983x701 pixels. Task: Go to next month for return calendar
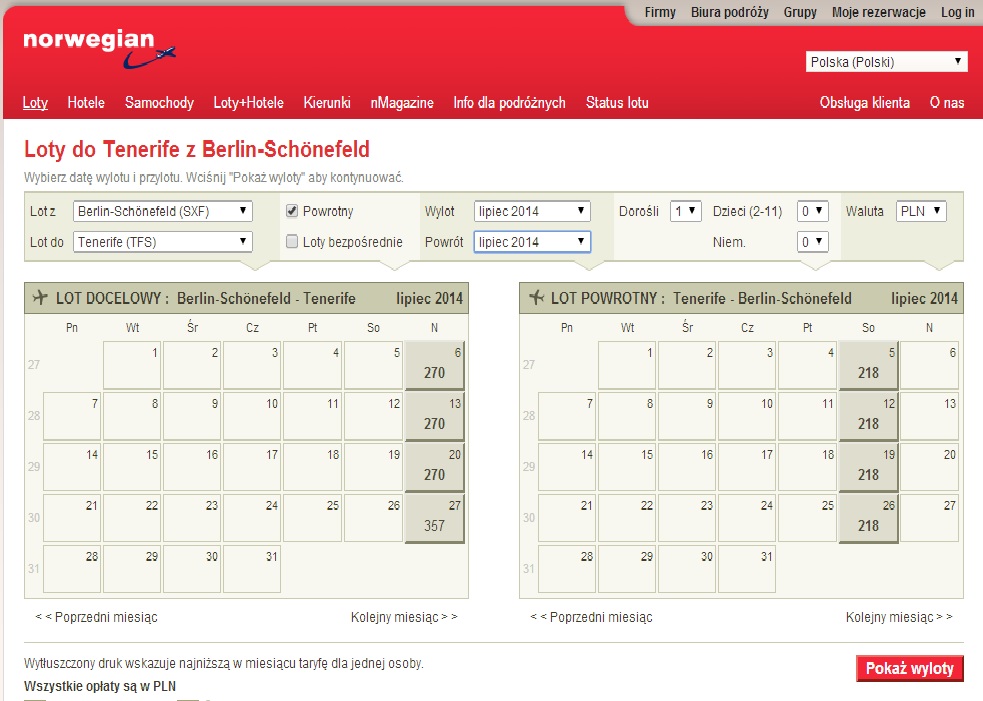coord(899,617)
